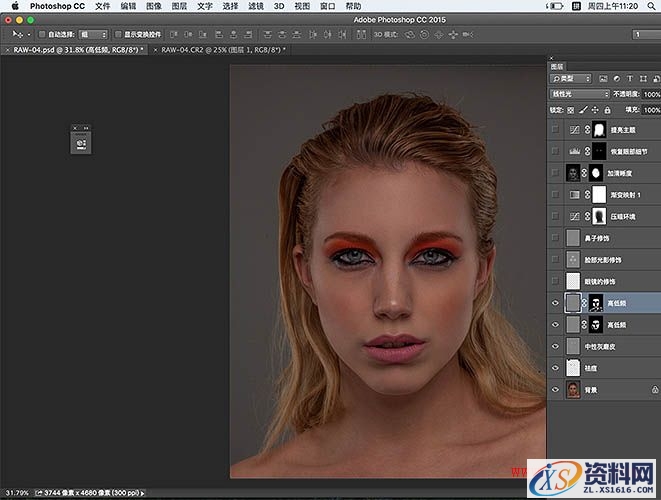This screenshot has width=661, height=500.
Task: Click the lock image pixels brush icon
Action: pyautogui.click(x=583, y=109)
